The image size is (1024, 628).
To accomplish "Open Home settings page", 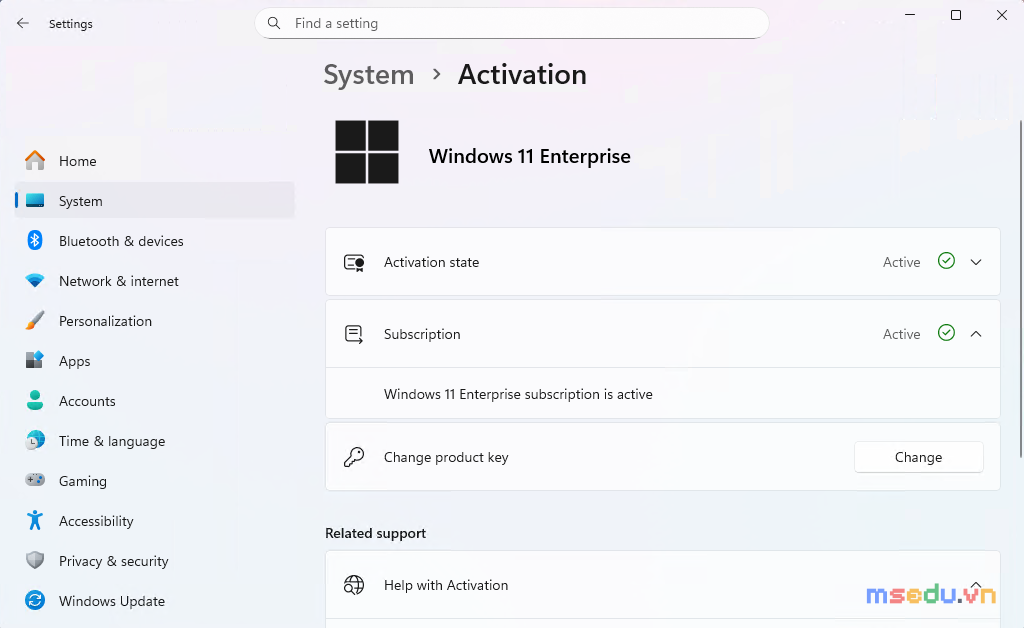I will [x=155, y=161].
